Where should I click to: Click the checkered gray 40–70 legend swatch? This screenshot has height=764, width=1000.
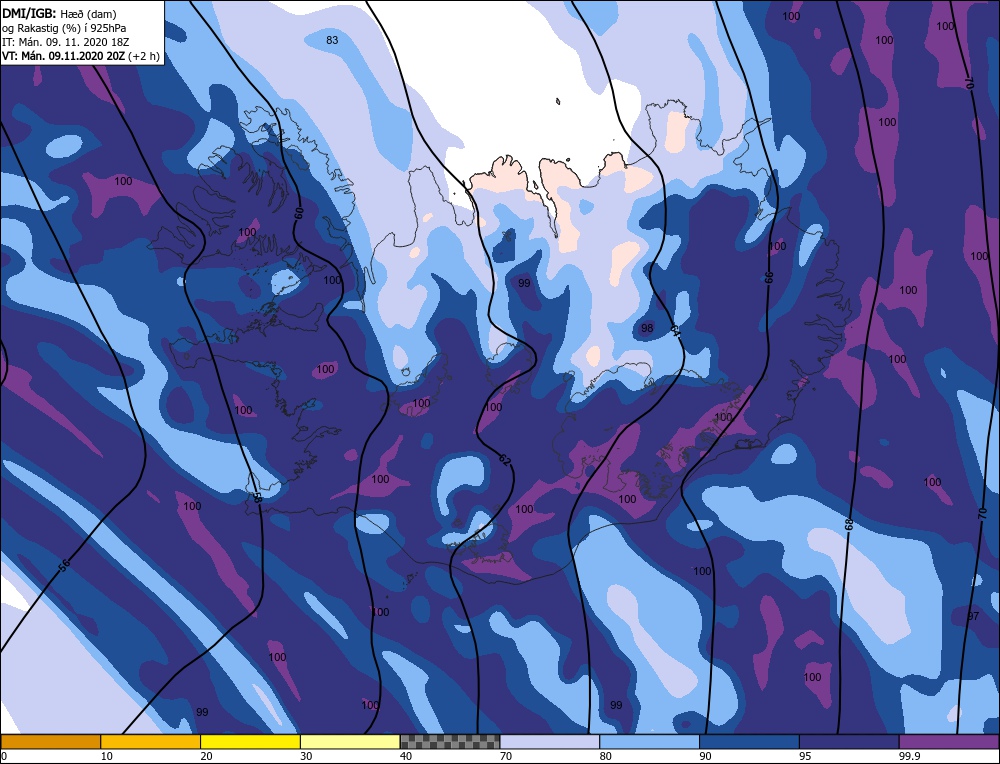click(450, 741)
